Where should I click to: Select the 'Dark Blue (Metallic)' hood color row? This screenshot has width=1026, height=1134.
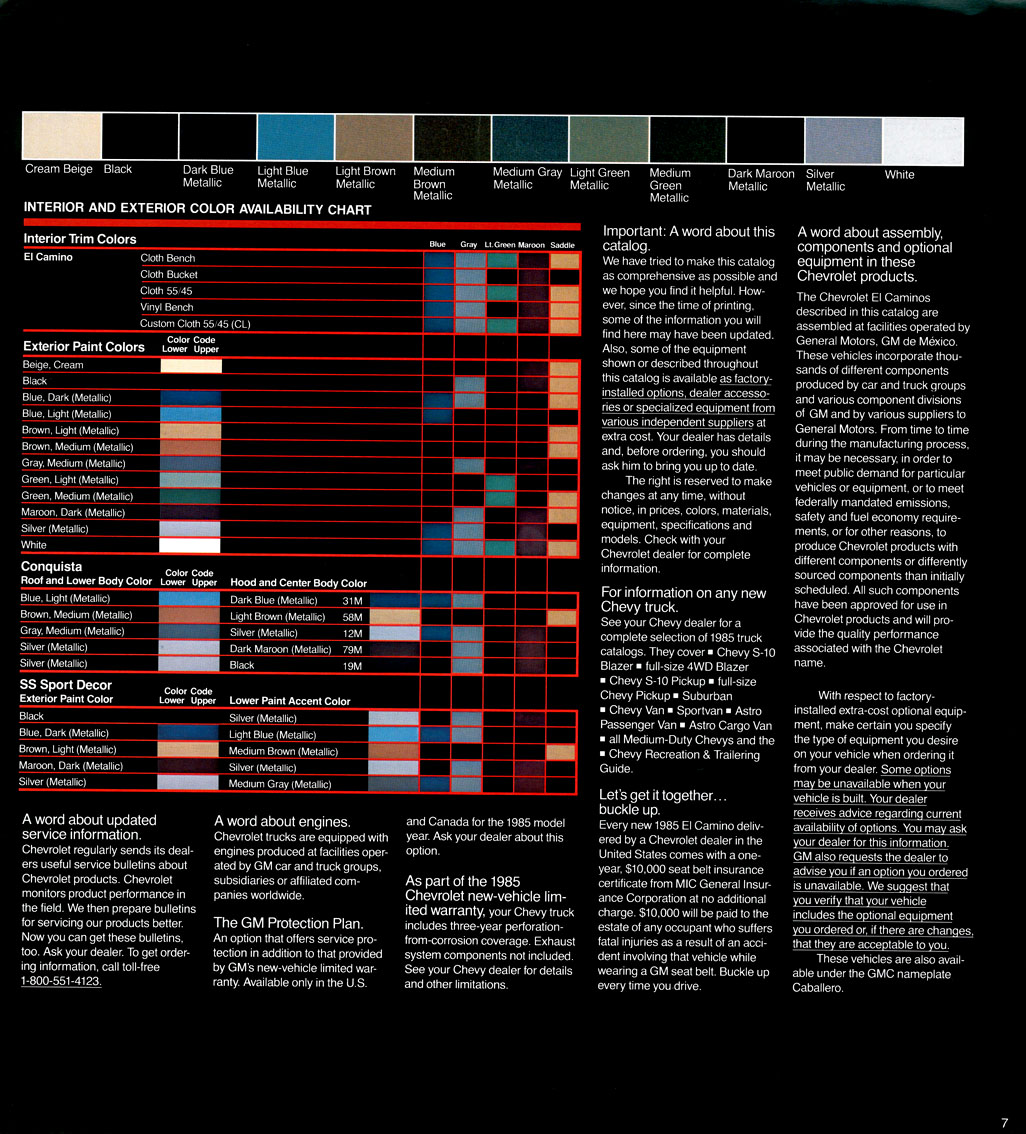tap(273, 600)
